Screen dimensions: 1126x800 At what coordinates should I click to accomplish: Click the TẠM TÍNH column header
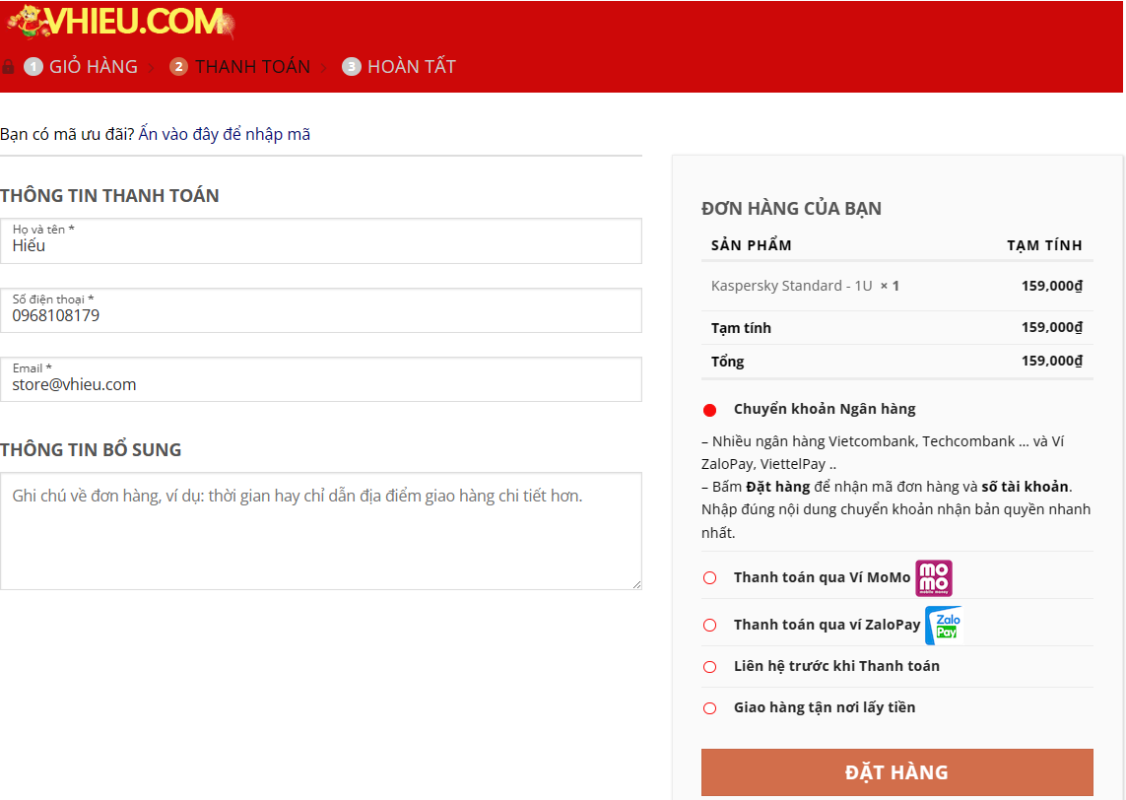point(1044,246)
